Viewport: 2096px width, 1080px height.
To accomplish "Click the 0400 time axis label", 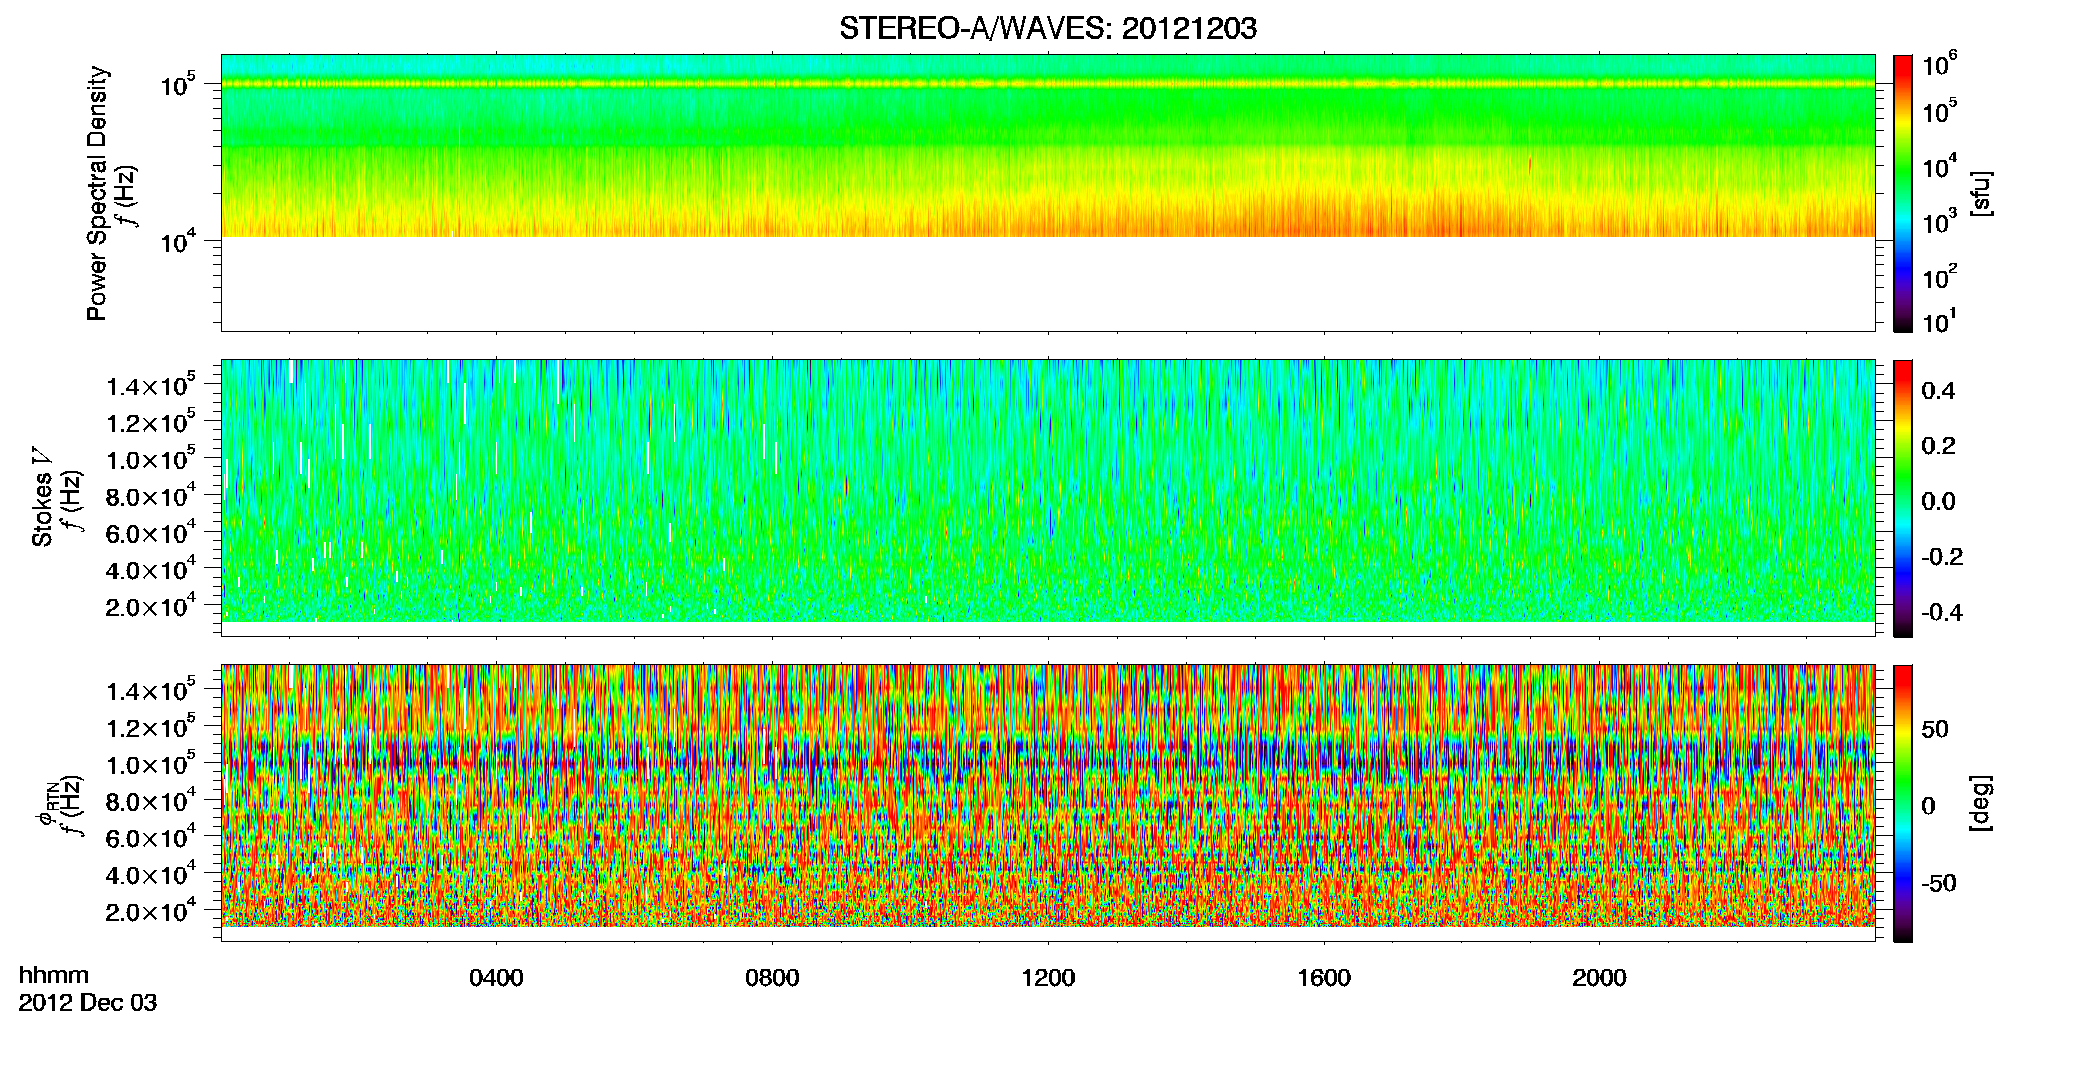I will (496, 978).
